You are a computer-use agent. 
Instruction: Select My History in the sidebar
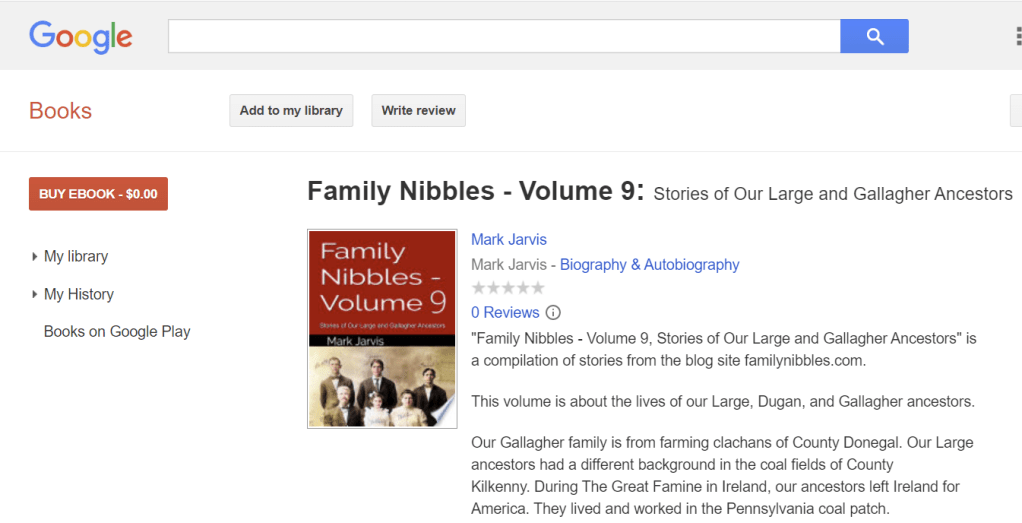79,295
